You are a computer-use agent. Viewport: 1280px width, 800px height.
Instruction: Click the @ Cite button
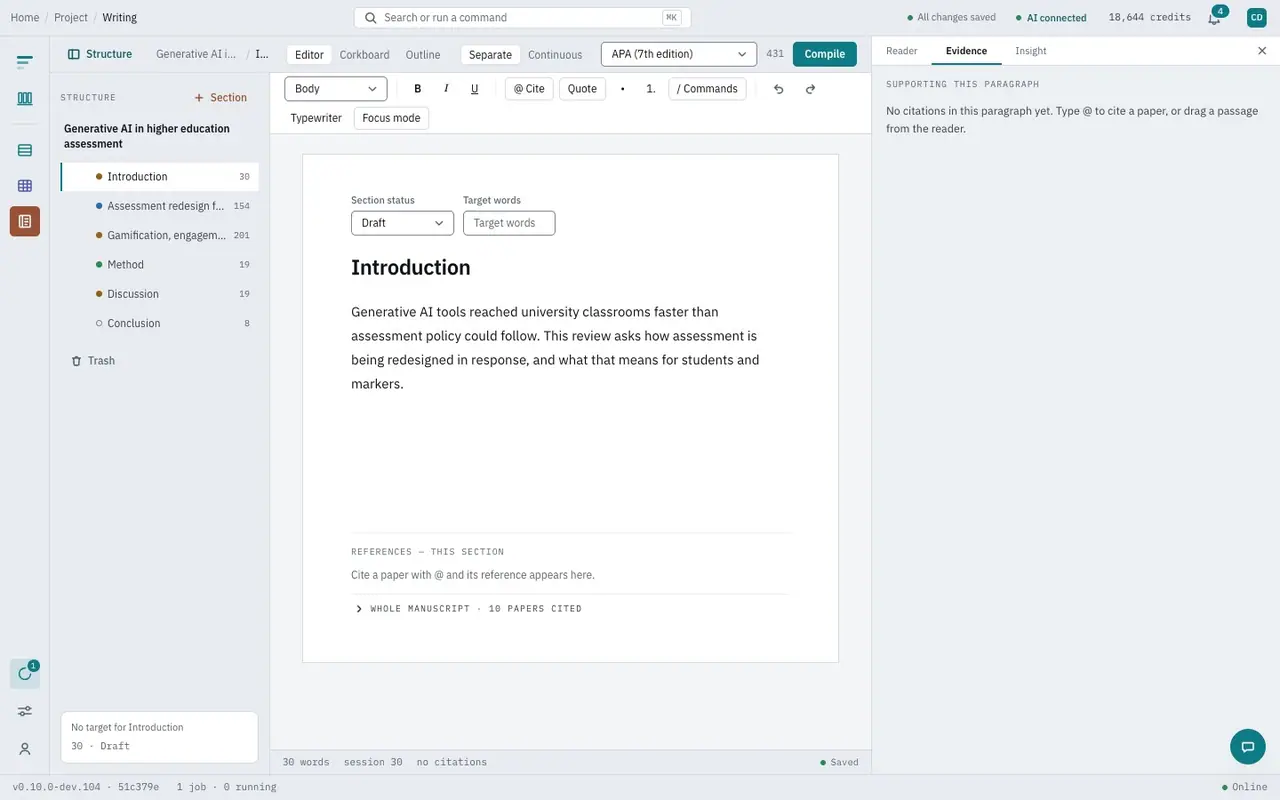coord(529,89)
